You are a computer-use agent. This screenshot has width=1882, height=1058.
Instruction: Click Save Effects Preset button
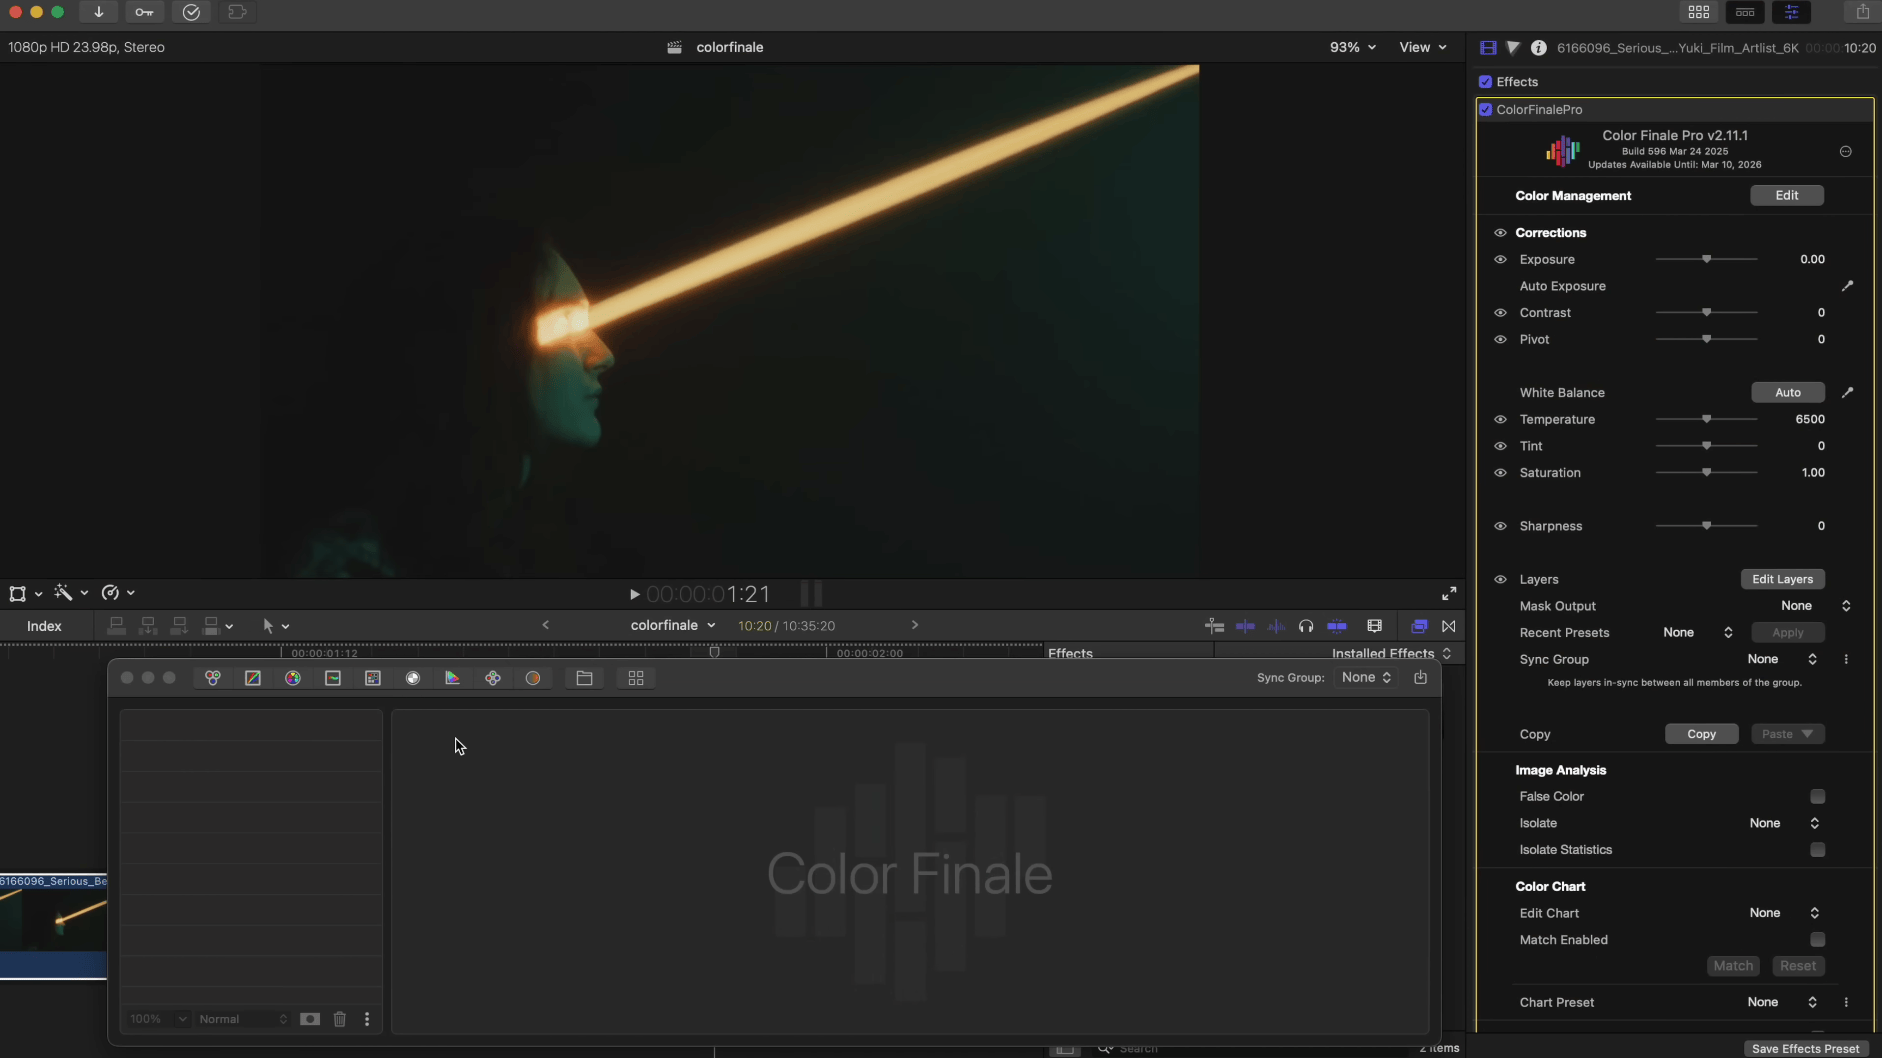[1805, 1048]
